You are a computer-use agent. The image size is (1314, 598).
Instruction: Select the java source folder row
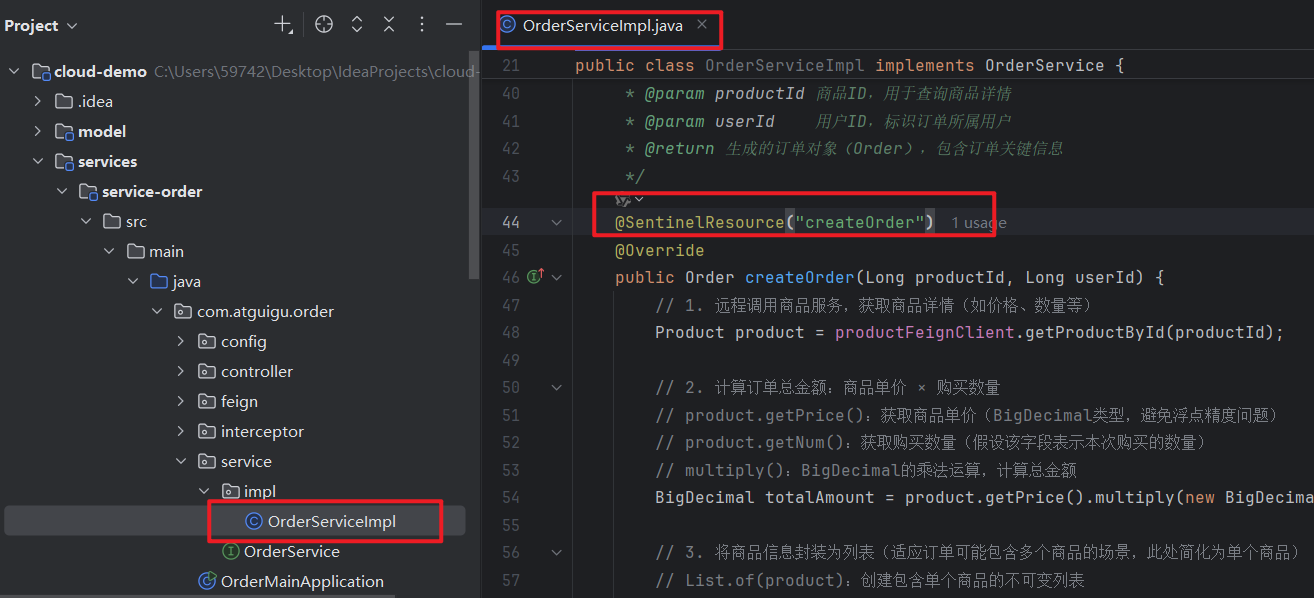click(x=234, y=281)
